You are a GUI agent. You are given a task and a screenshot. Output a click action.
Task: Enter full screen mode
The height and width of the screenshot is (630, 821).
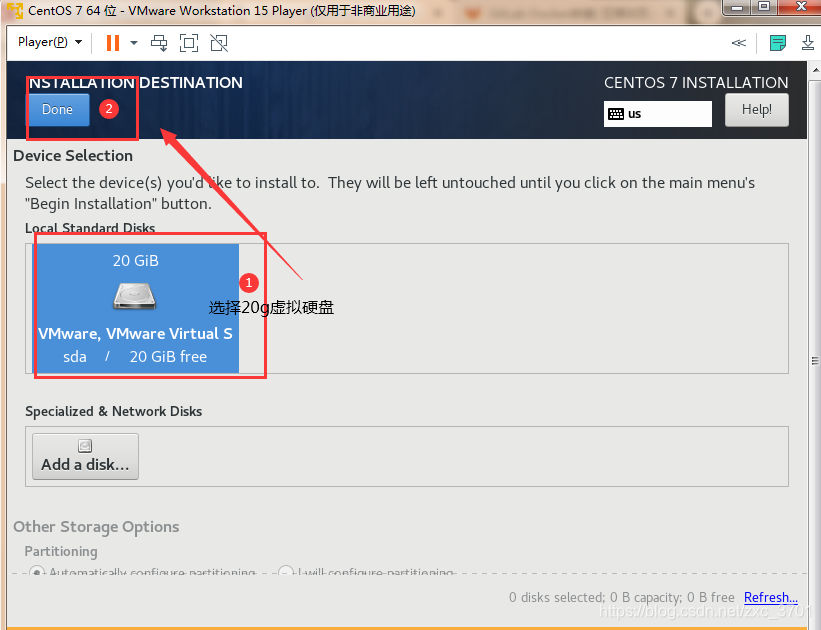pos(189,43)
